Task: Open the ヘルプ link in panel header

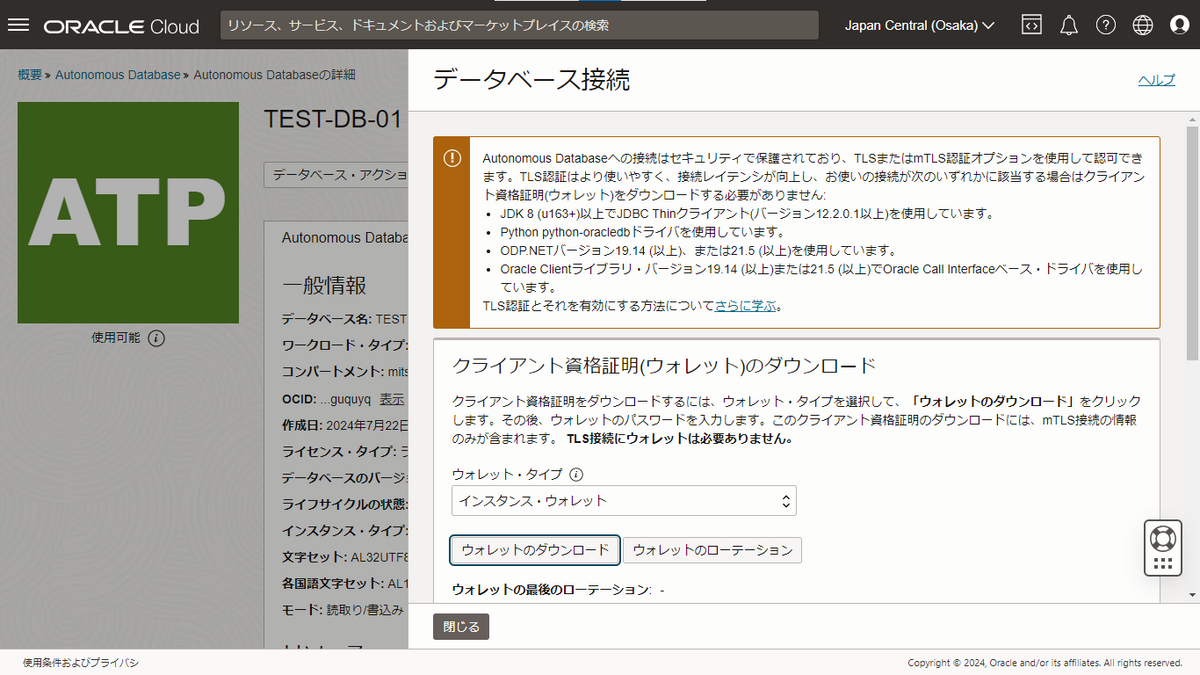Action: click(1157, 80)
